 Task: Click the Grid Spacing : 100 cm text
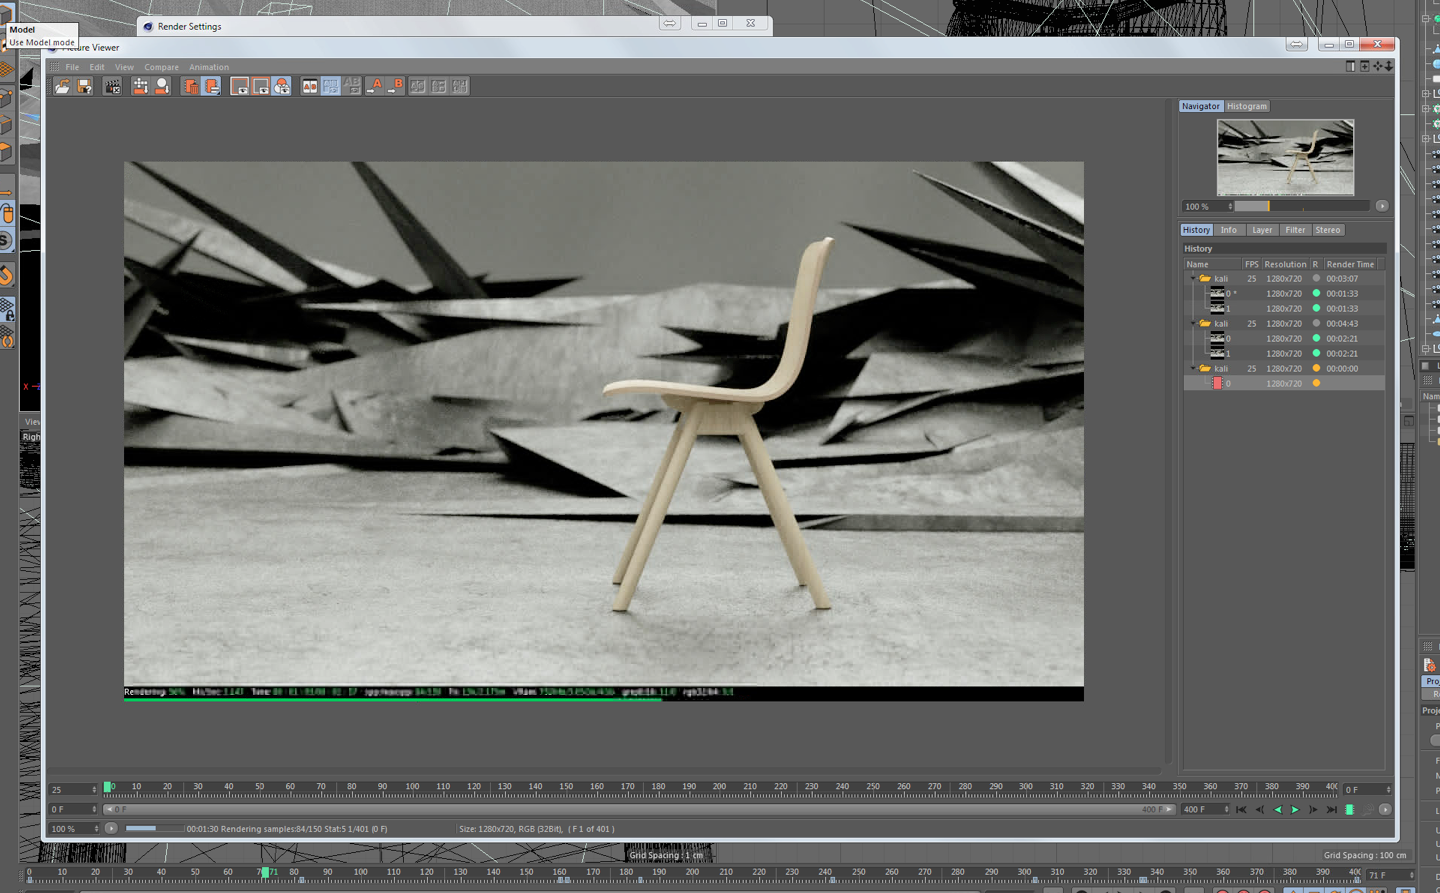pos(1365,855)
